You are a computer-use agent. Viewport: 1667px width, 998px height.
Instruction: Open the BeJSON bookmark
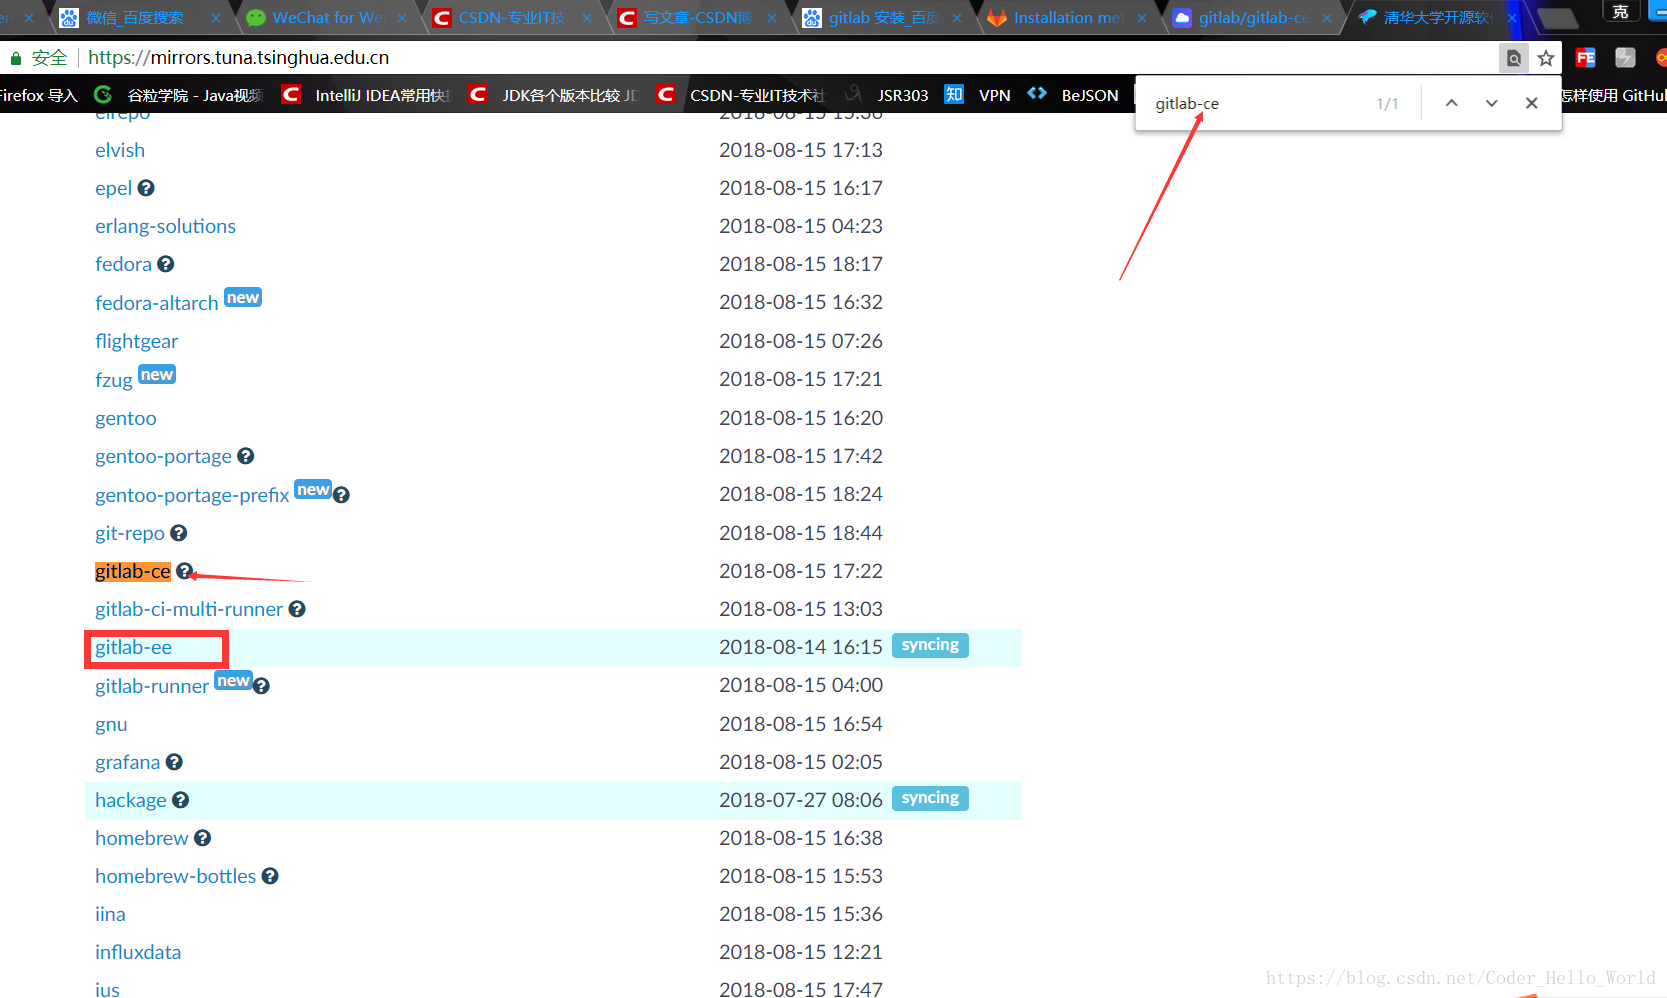(1073, 95)
